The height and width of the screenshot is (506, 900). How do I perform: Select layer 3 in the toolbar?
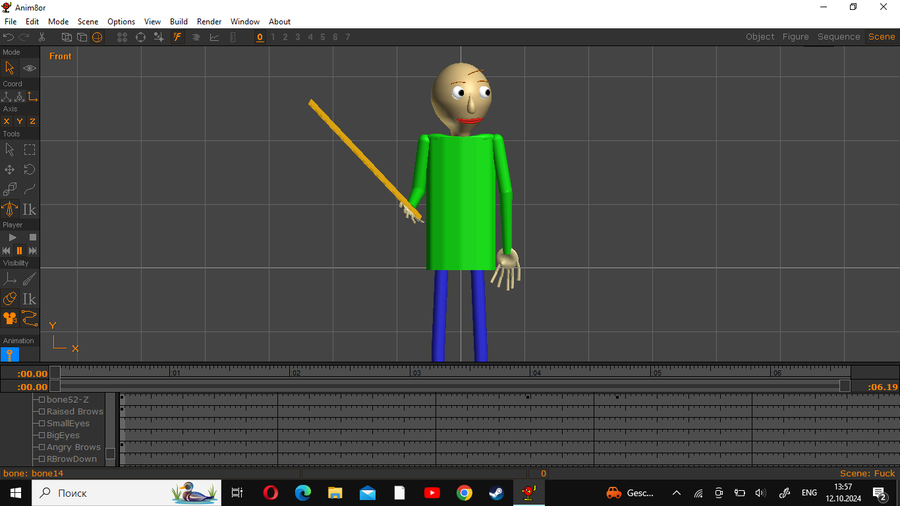[297, 37]
